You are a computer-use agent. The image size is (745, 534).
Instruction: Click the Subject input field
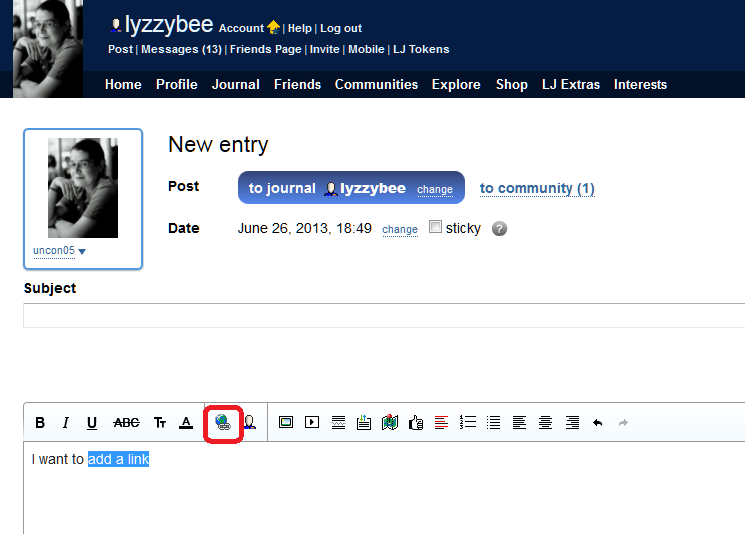pos(384,315)
